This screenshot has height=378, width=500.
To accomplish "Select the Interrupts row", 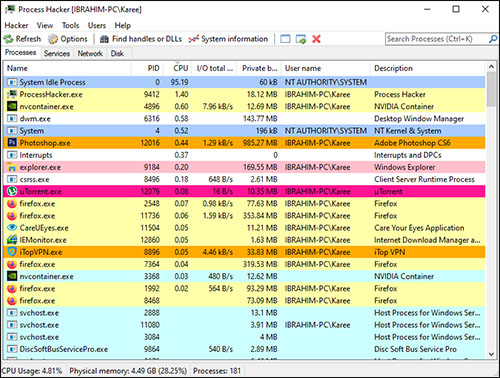I will click(x=244, y=155).
